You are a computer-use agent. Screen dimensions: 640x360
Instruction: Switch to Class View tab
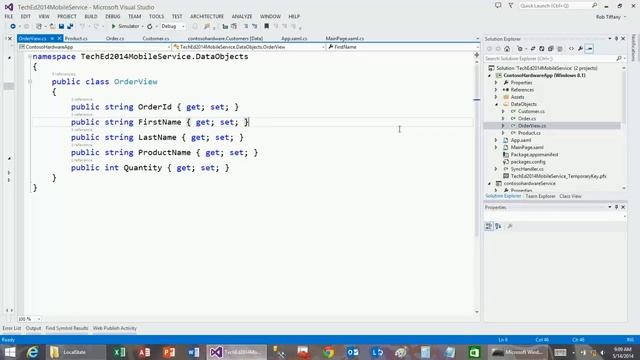point(570,196)
